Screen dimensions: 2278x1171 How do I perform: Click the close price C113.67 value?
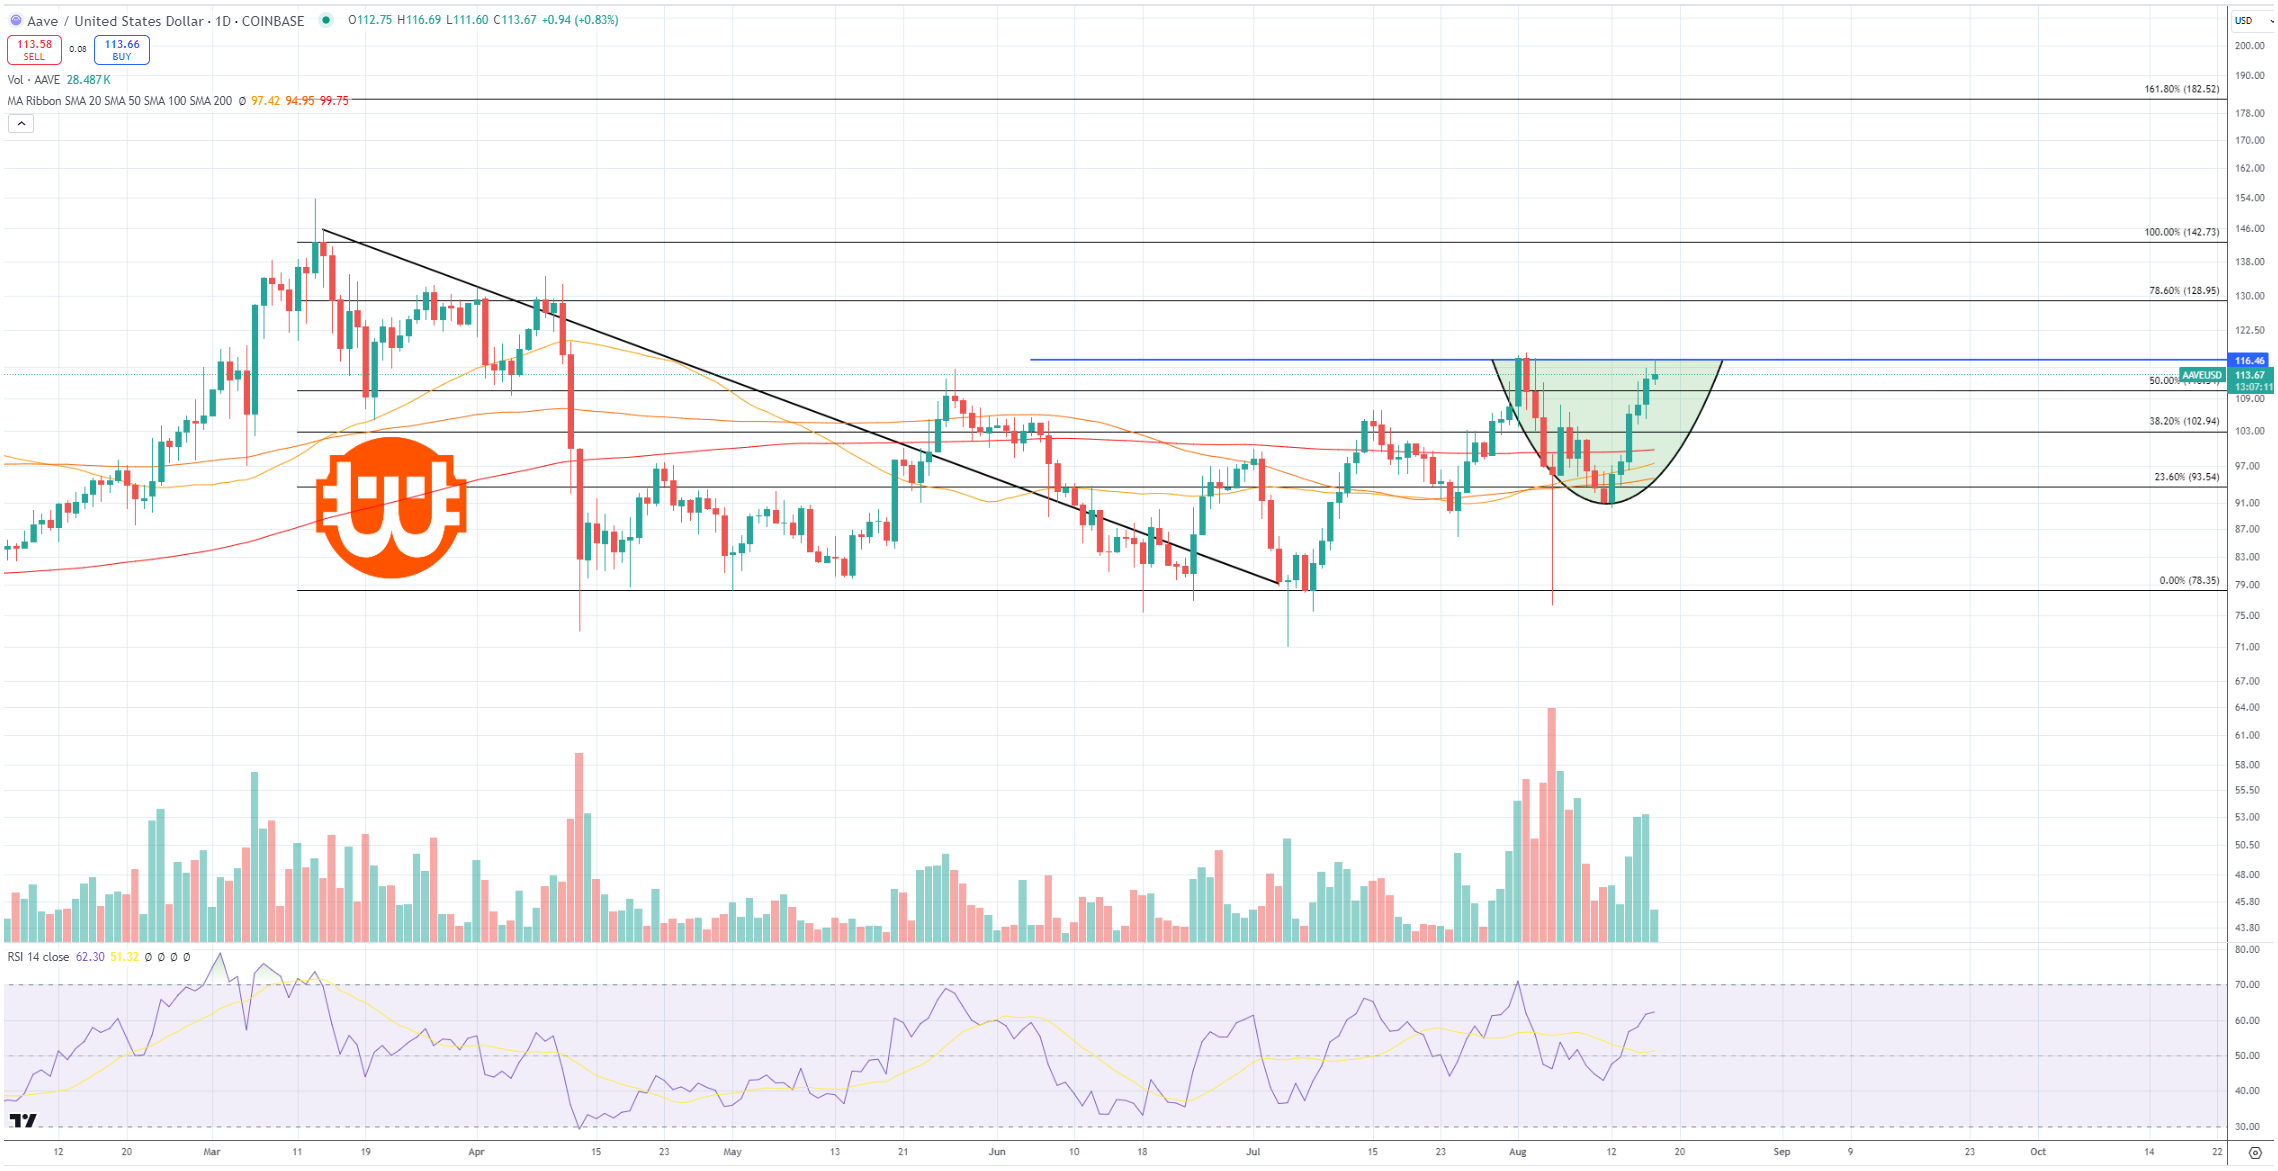[x=516, y=20]
